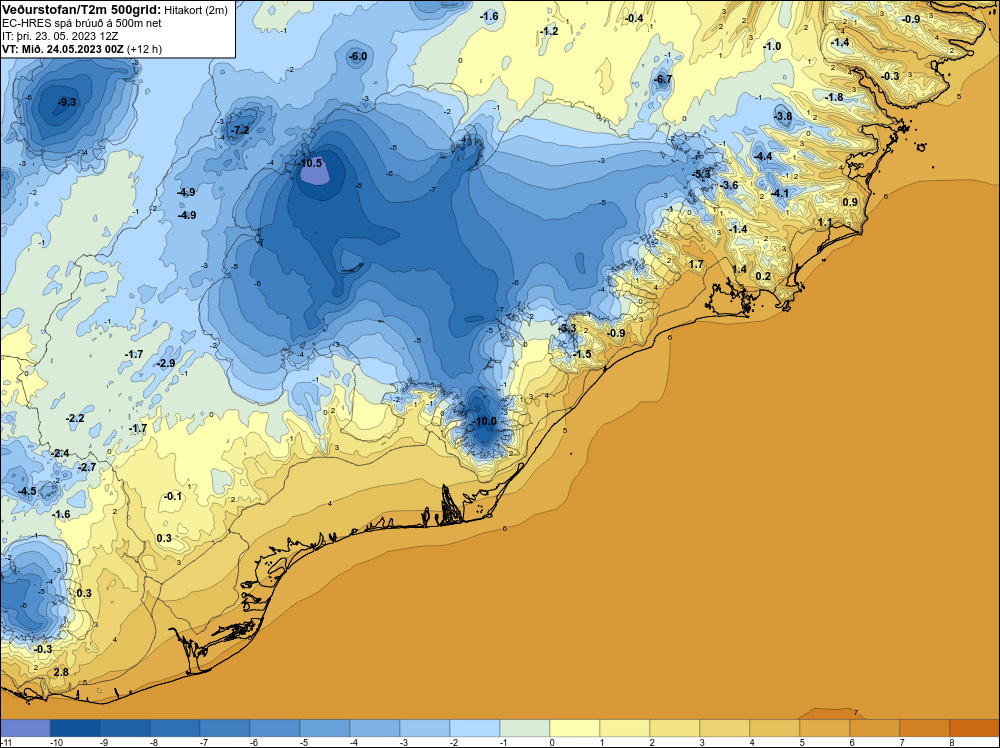Select the 0.9 temperature reading
Viewport: 1000px width, 748px height.
pyautogui.click(x=850, y=202)
